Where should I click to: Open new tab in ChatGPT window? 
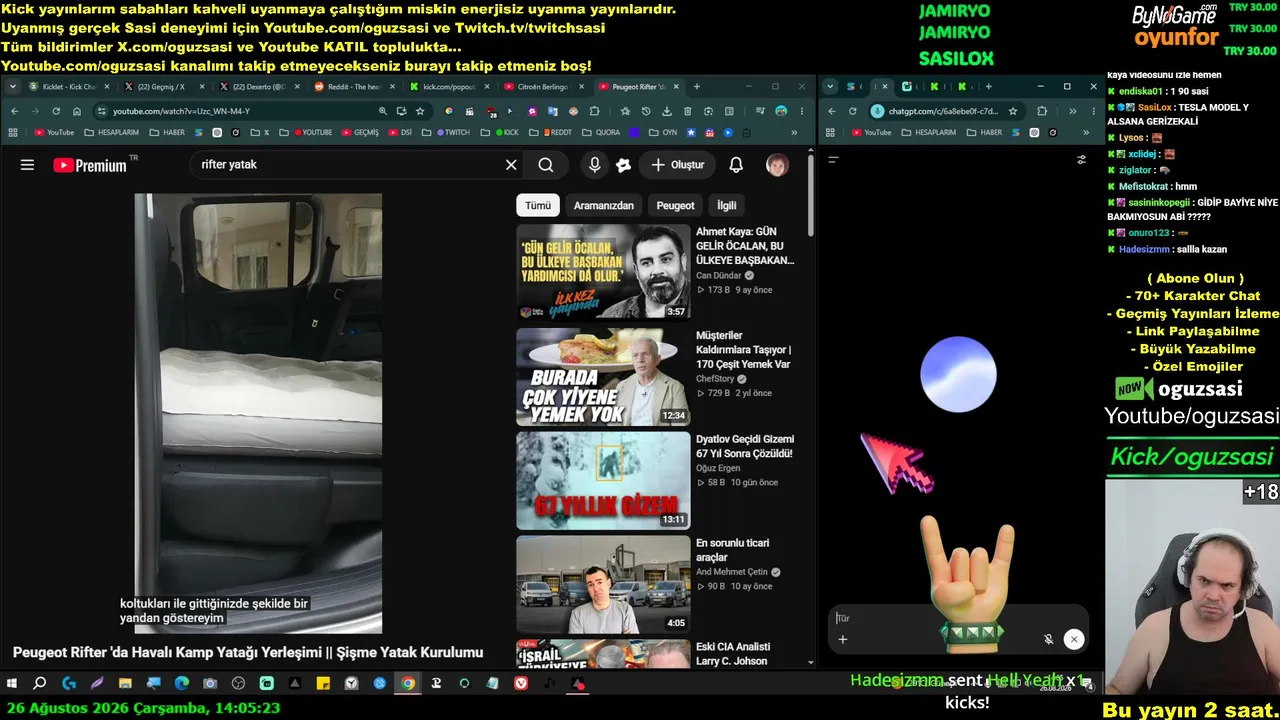pyautogui.click(x=988, y=87)
